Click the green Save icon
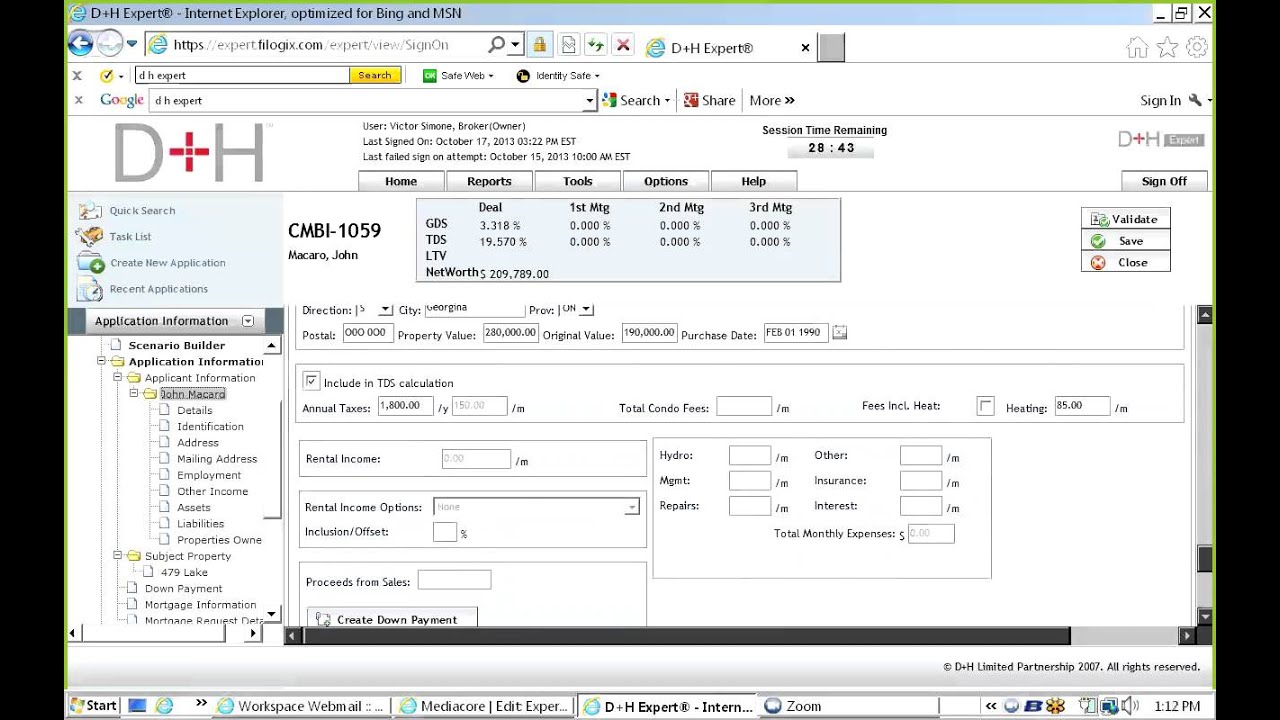1280x720 pixels. 1098,241
